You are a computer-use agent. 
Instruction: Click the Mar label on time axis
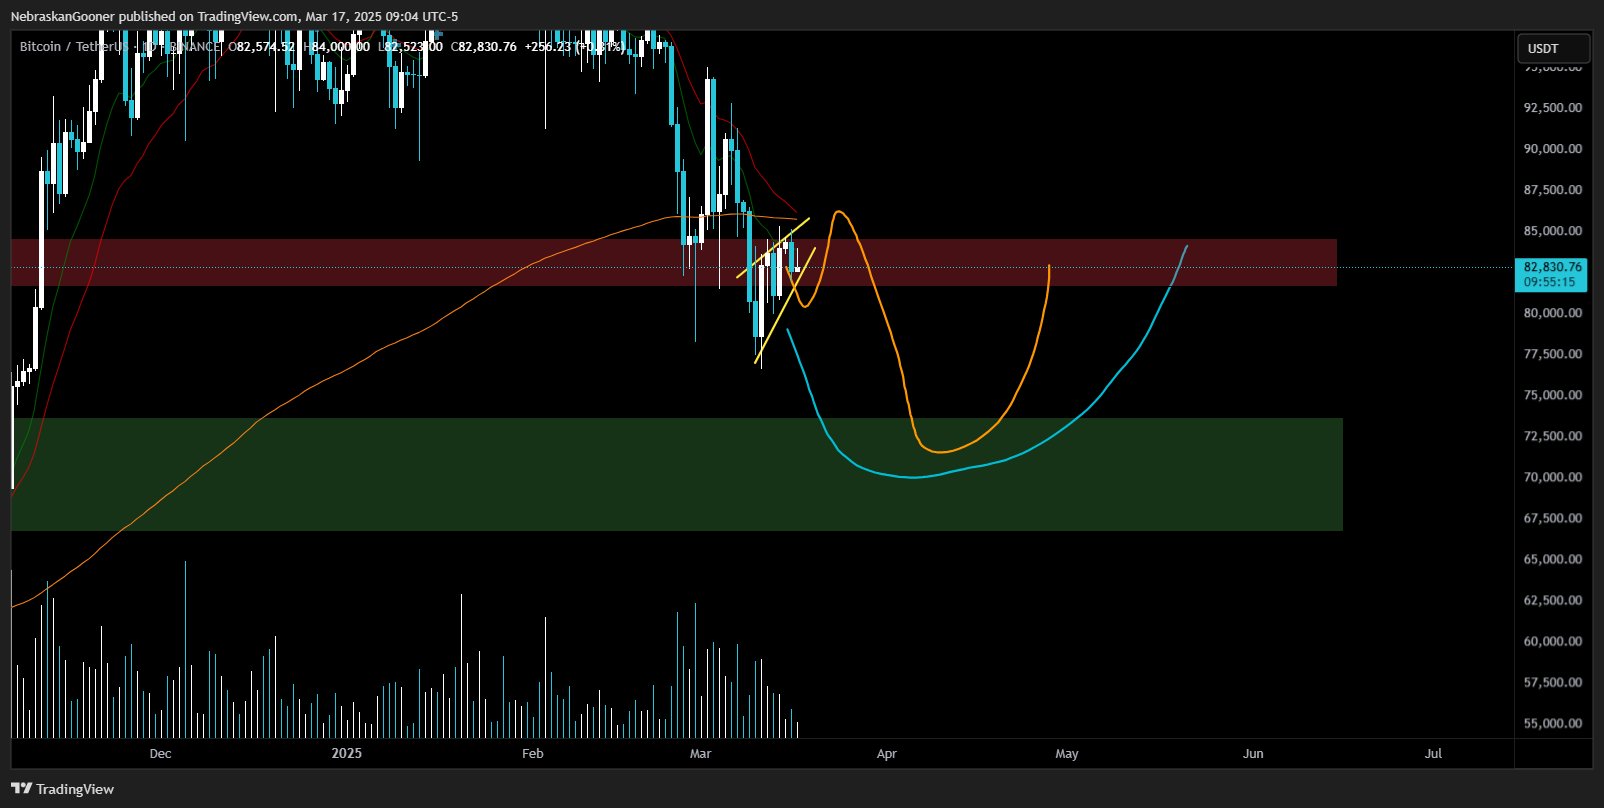(x=700, y=753)
